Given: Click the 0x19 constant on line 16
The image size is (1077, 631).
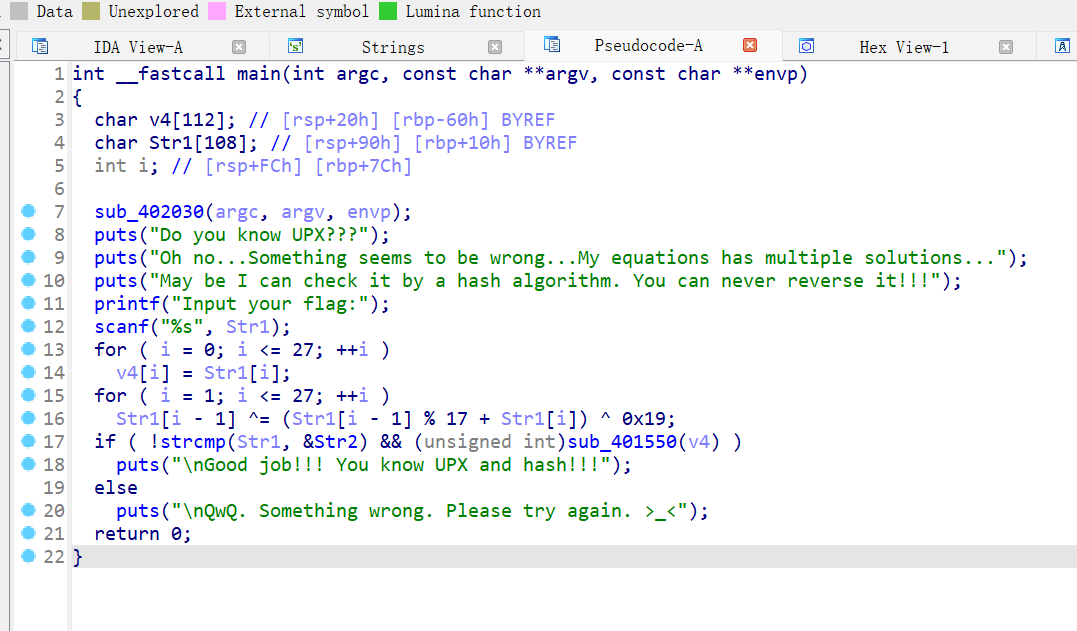Looking at the screenshot, I should click(x=644, y=418).
